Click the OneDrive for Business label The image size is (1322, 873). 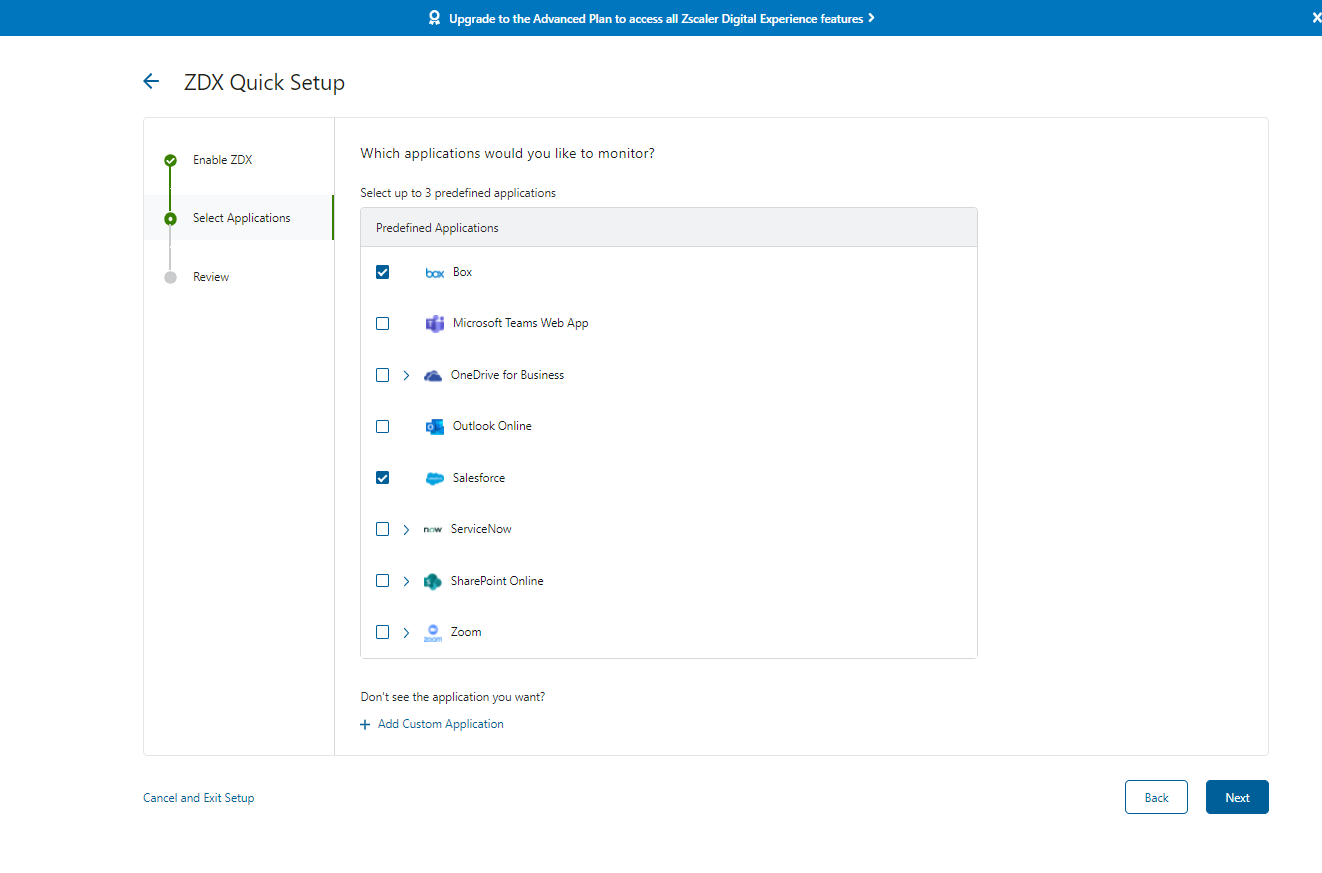[x=507, y=375]
